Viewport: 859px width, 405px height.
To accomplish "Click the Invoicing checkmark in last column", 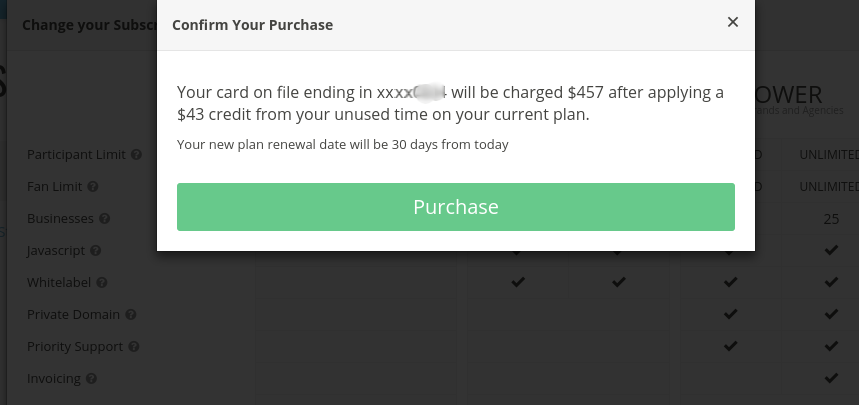I will [831, 378].
